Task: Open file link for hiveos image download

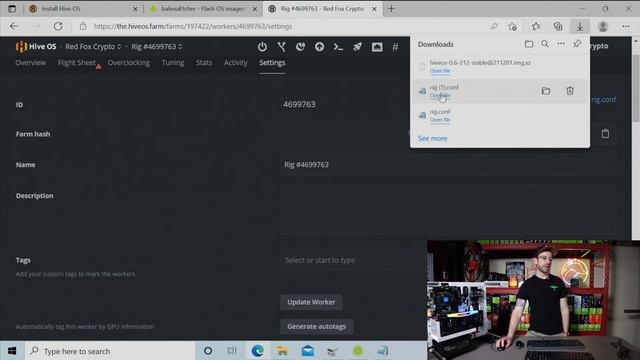Action: click(x=440, y=71)
